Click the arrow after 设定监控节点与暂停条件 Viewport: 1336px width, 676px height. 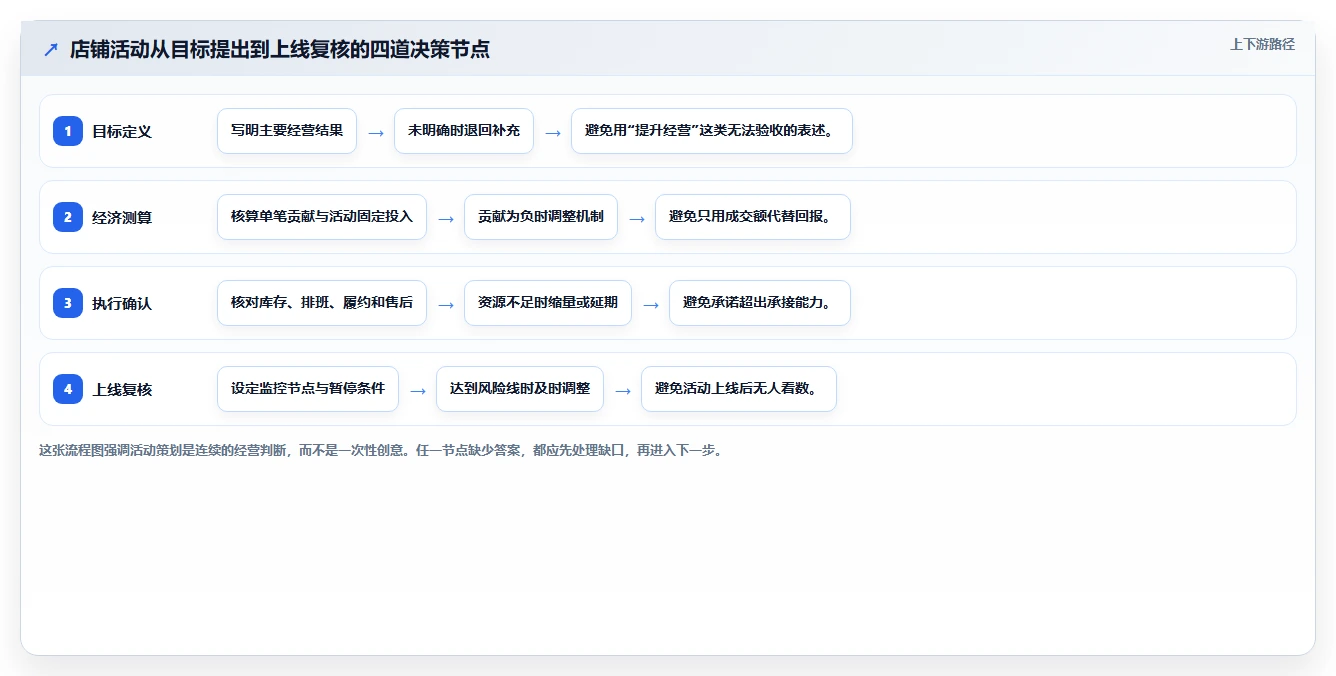(418, 390)
